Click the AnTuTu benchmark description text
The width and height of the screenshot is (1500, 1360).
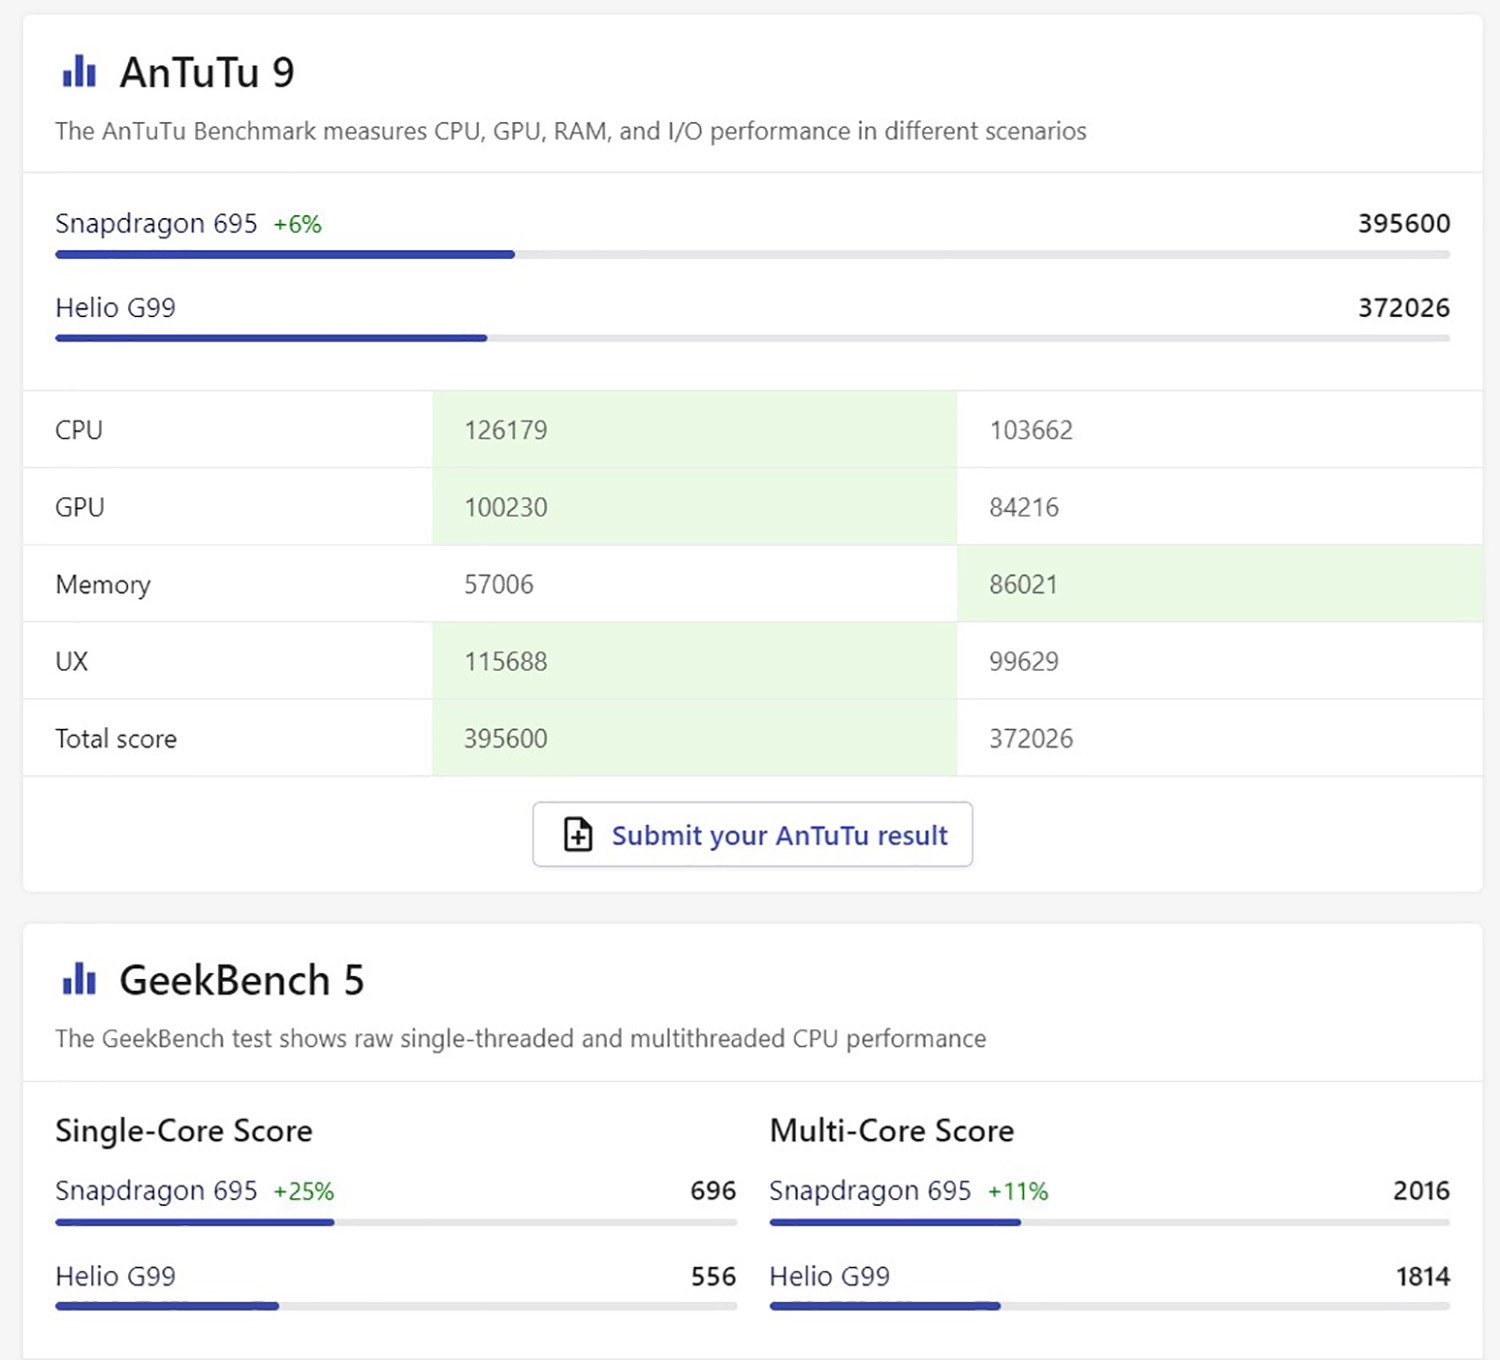pyautogui.click(x=571, y=131)
